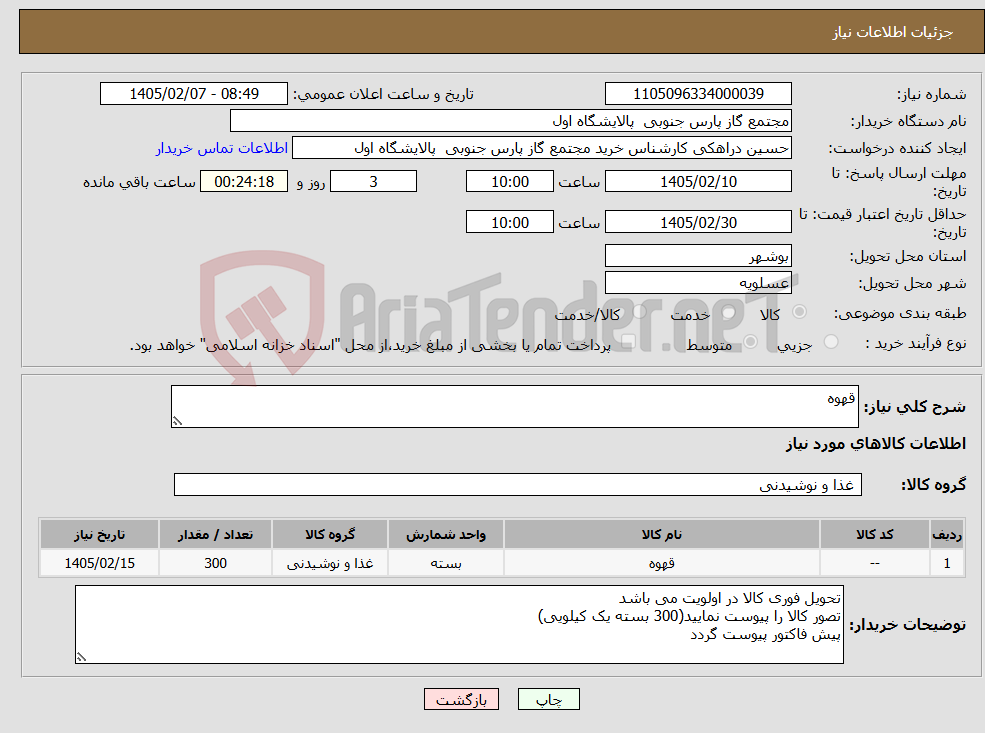Click the گروه کالا column header
The height and width of the screenshot is (733, 985).
(x=330, y=535)
